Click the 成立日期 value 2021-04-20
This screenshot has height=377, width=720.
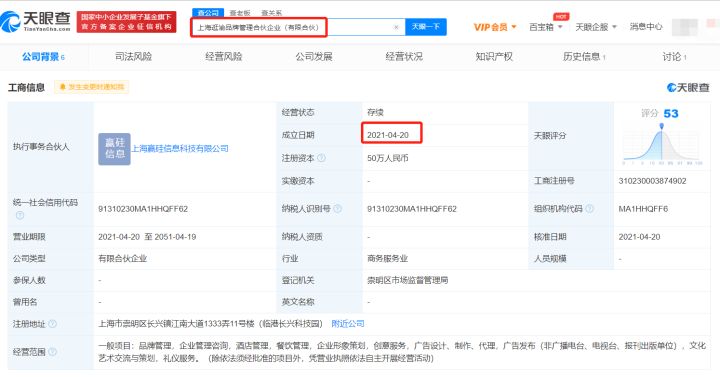[x=388, y=135]
